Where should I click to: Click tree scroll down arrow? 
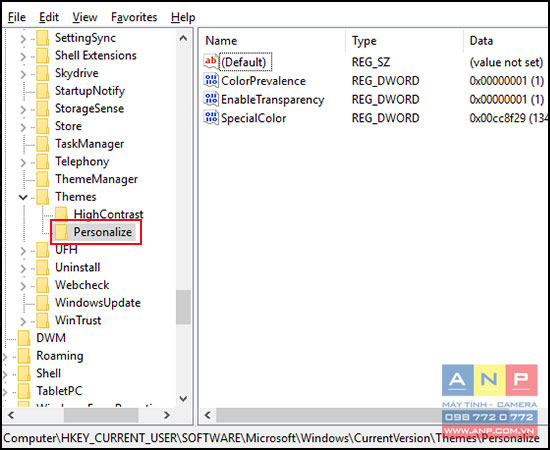(x=183, y=399)
